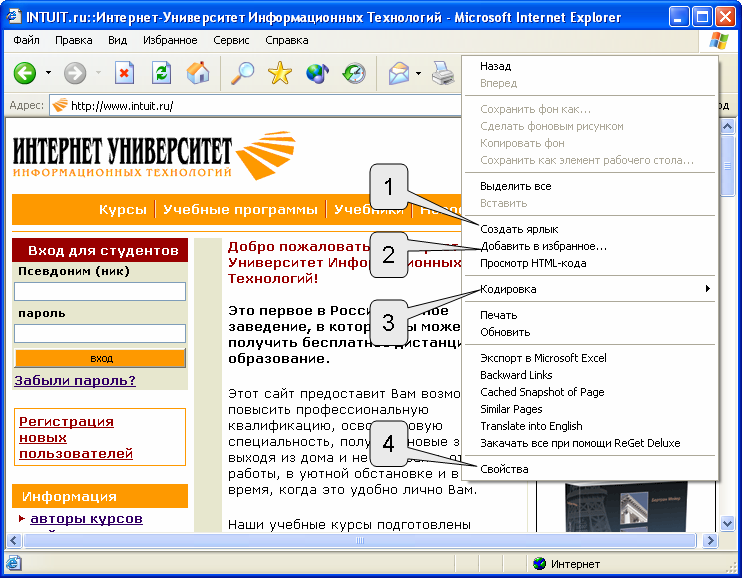
Task: Choose Закачать все при помощи ReGet Deluxe
Action: click(x=590, y=443)
